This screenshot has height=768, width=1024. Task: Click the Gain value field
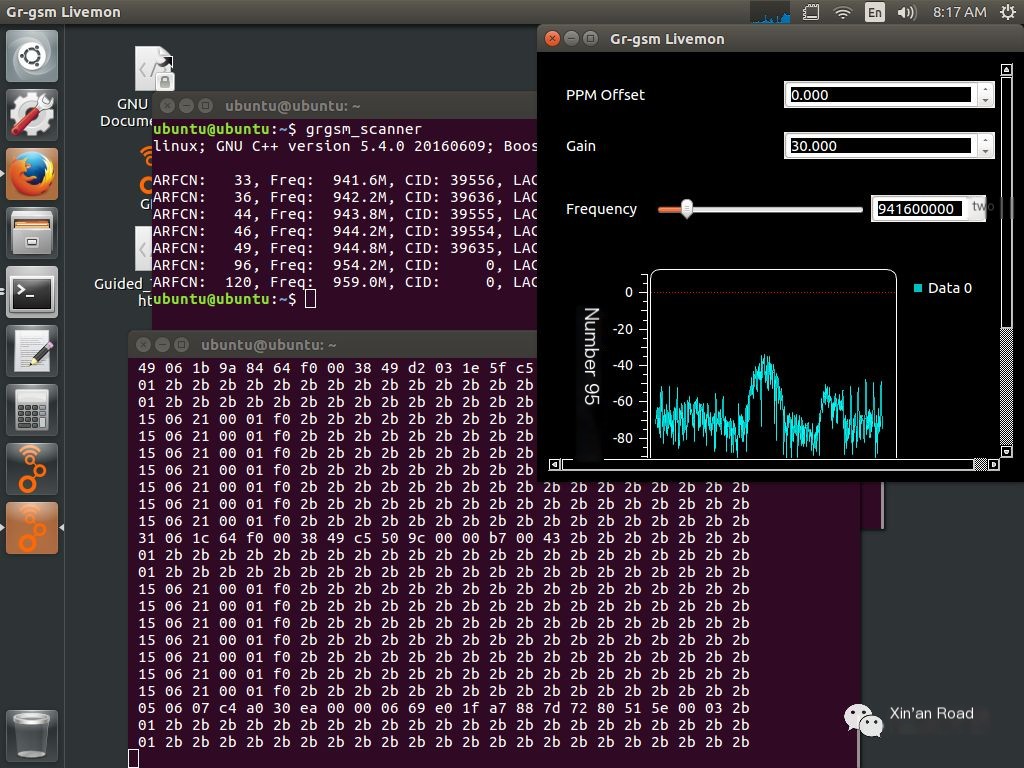tap(880, 146)
